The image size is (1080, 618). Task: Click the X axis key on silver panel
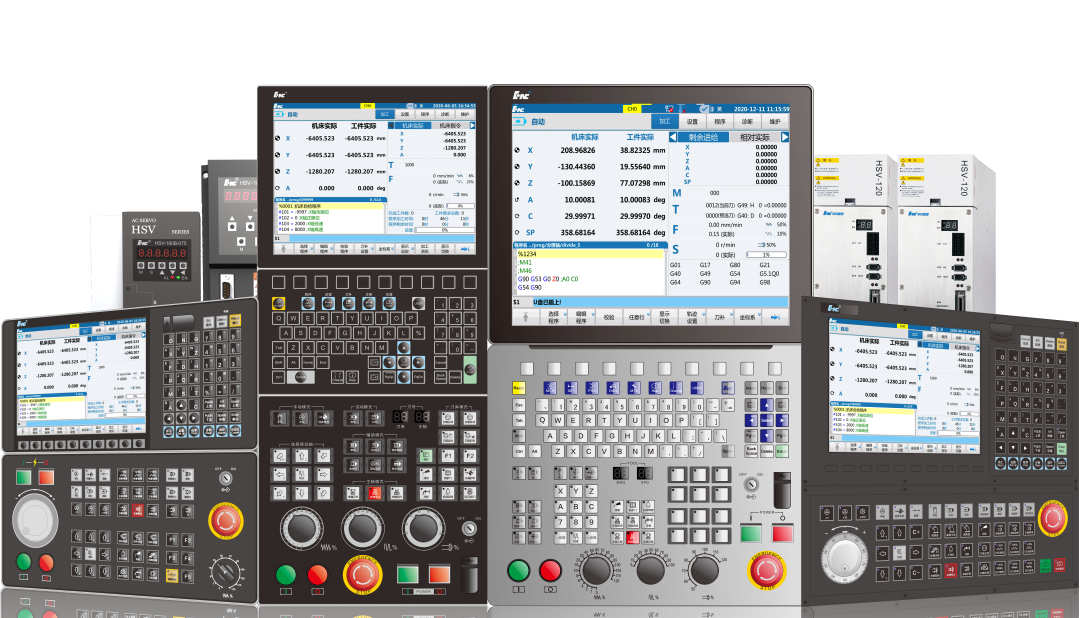560,491
